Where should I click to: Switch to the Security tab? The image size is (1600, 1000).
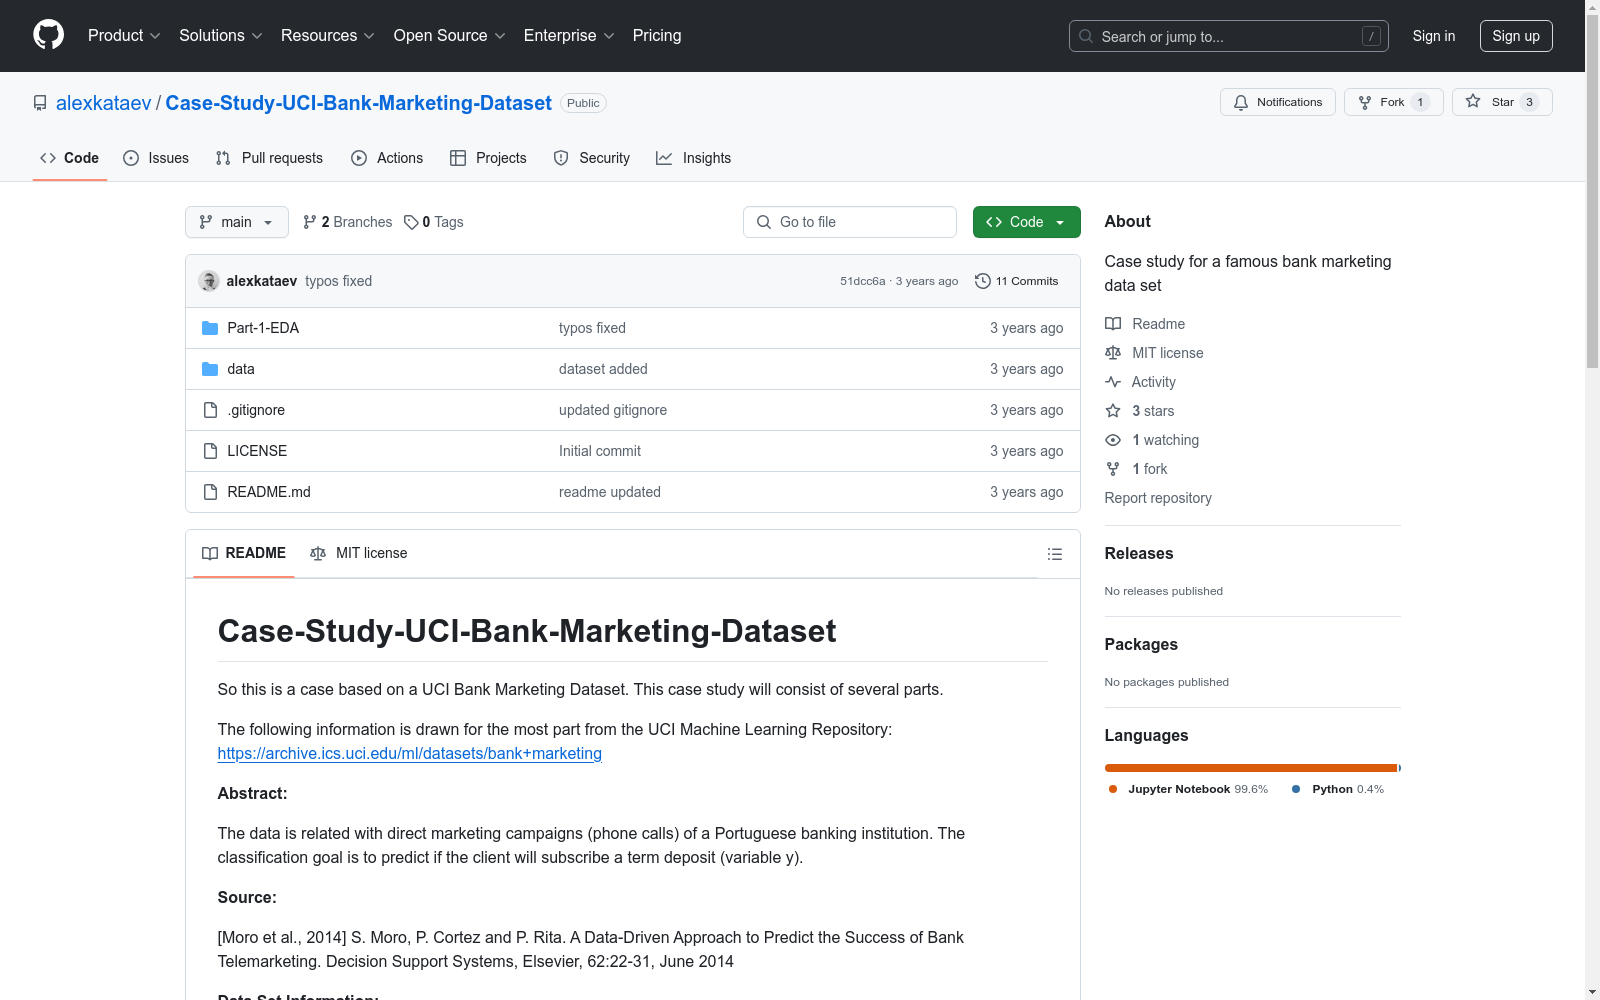pos(592,158)
